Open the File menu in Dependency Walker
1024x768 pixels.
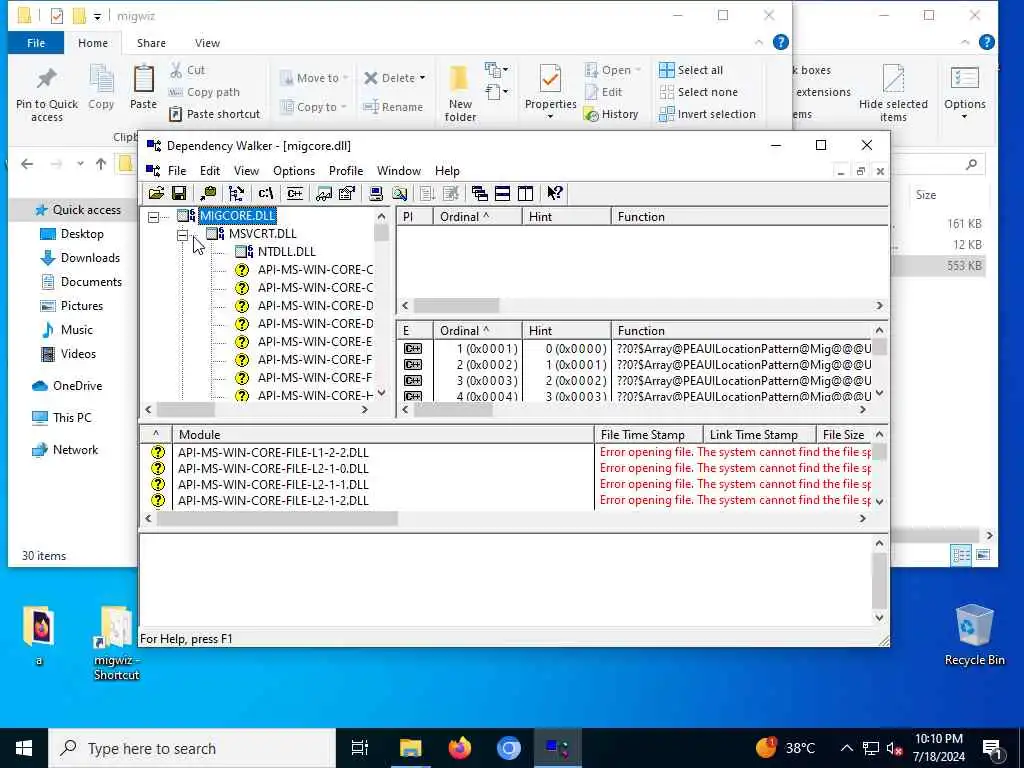click(177, 170)
